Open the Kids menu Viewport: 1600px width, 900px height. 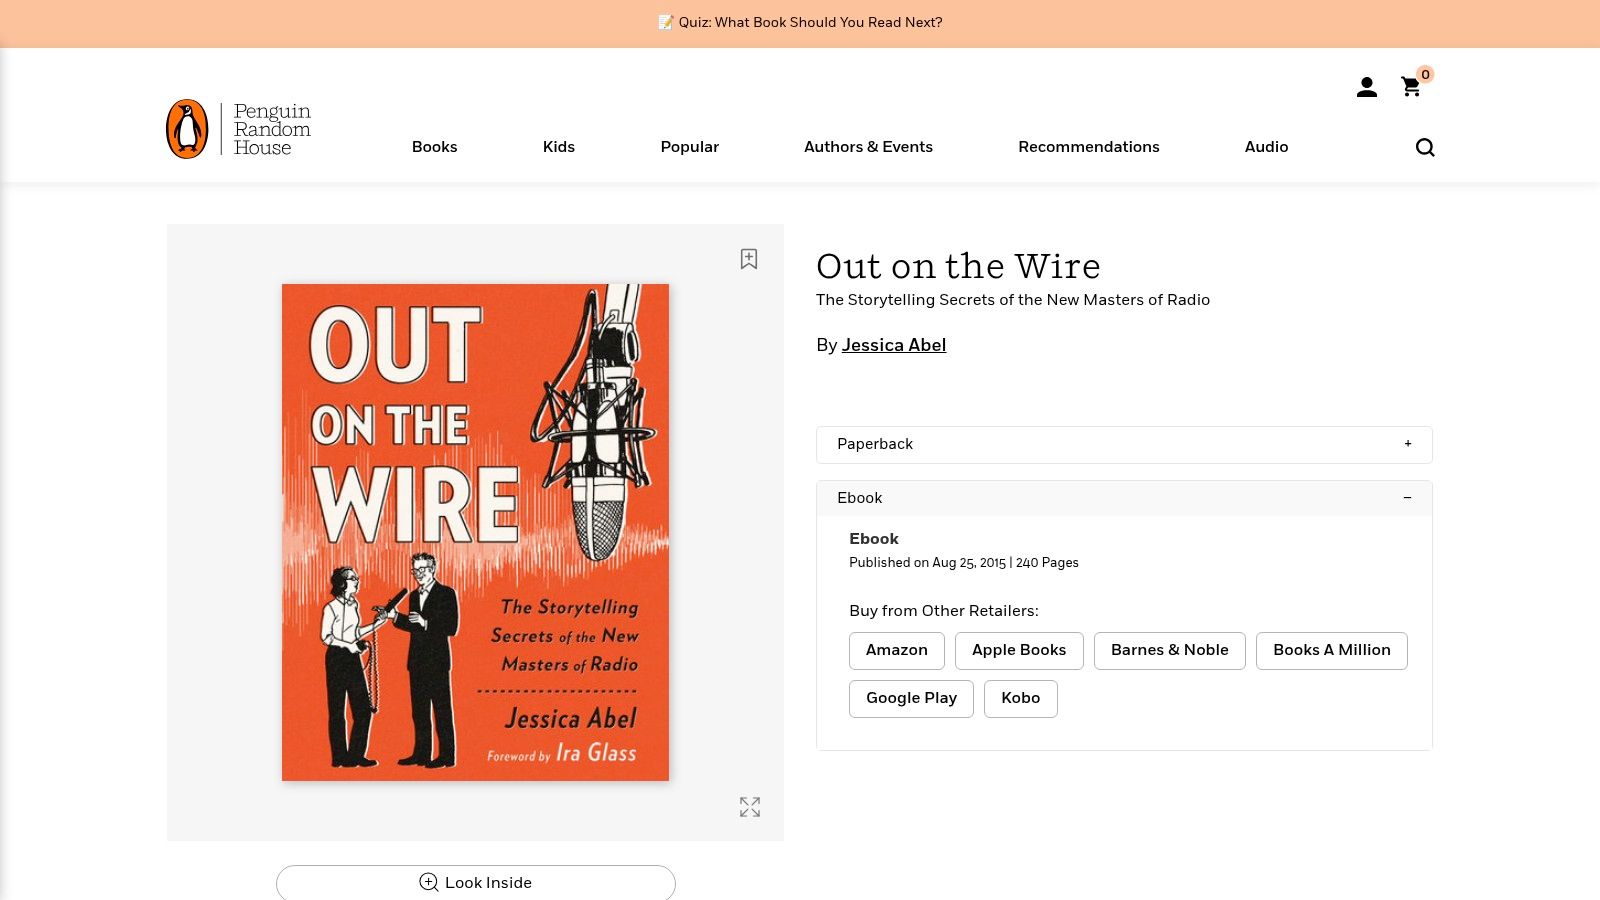[559, 147]
